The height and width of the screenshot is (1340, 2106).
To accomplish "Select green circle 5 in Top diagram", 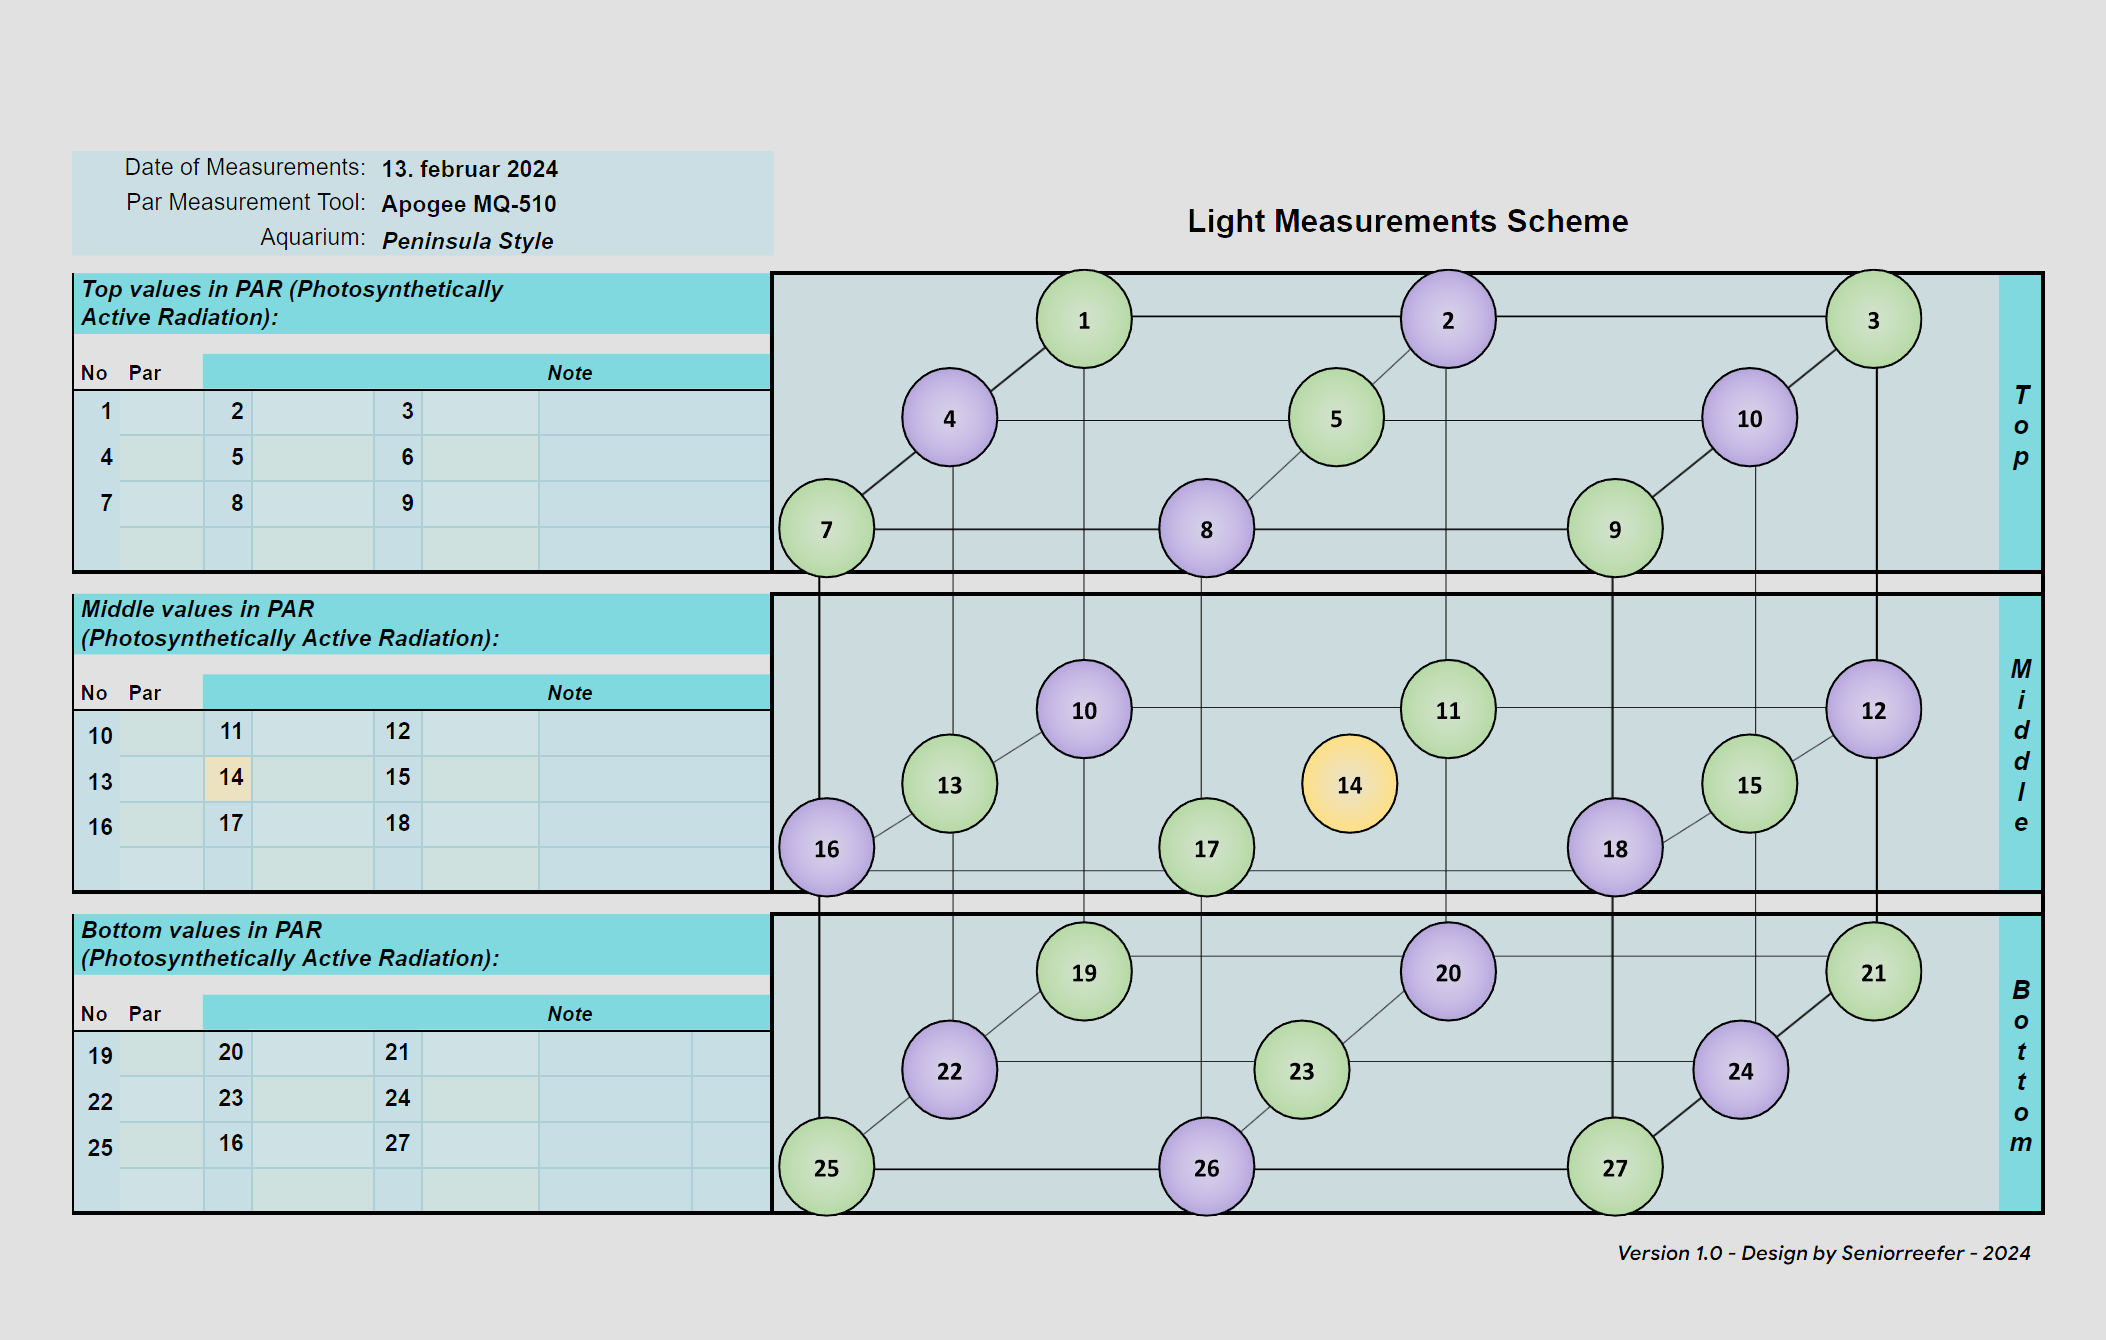I will point(1336,418).
